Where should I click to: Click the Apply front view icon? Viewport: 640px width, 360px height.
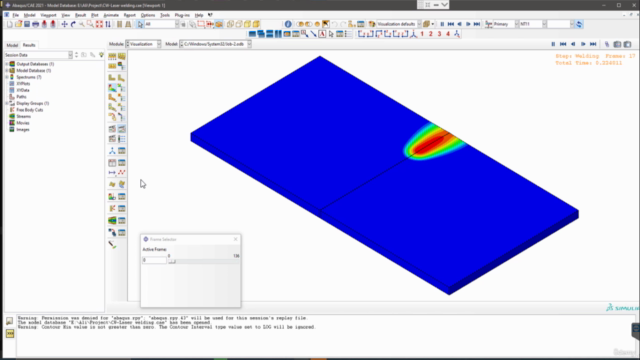(x=362, y=34)
